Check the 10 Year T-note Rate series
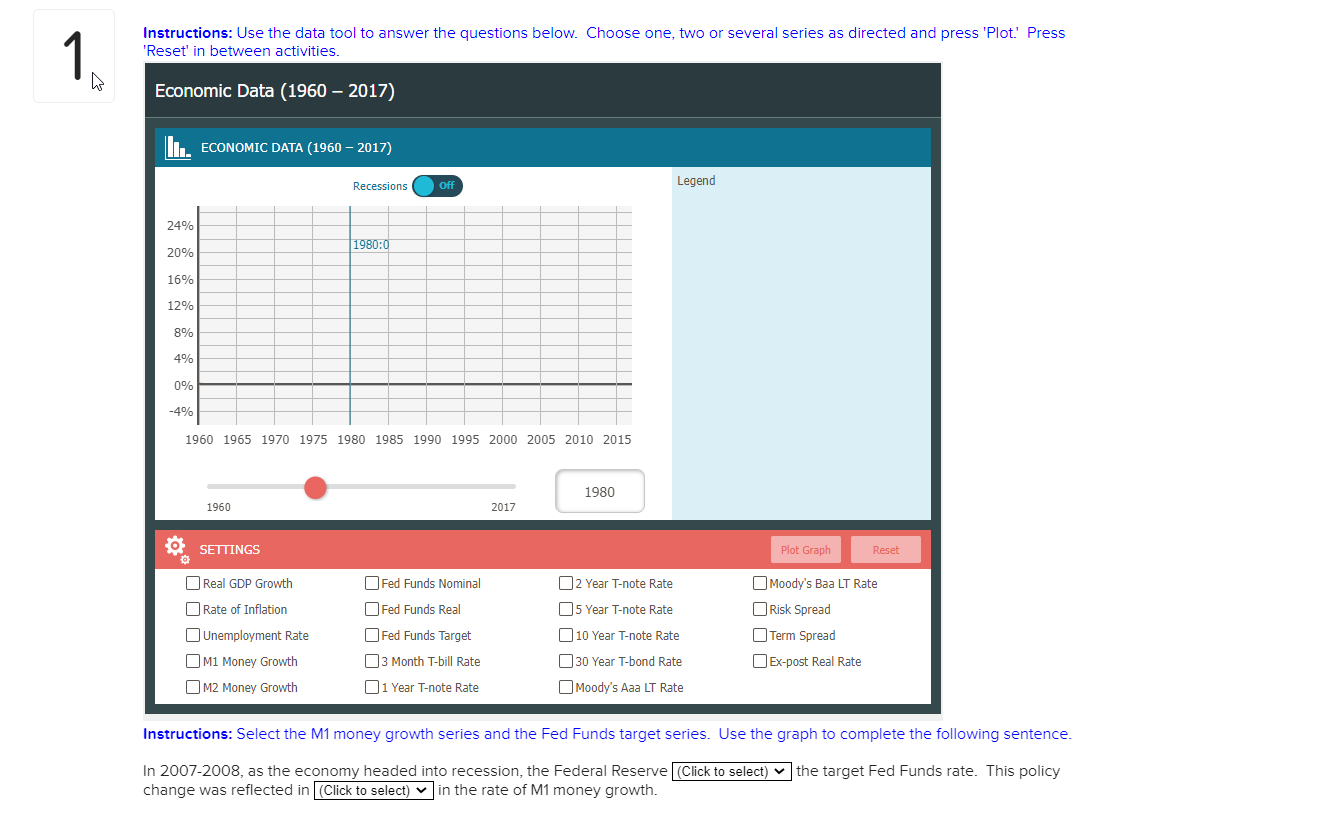Image resolution: width=1323 pixels, height=820 pixels. coord(564,634)
